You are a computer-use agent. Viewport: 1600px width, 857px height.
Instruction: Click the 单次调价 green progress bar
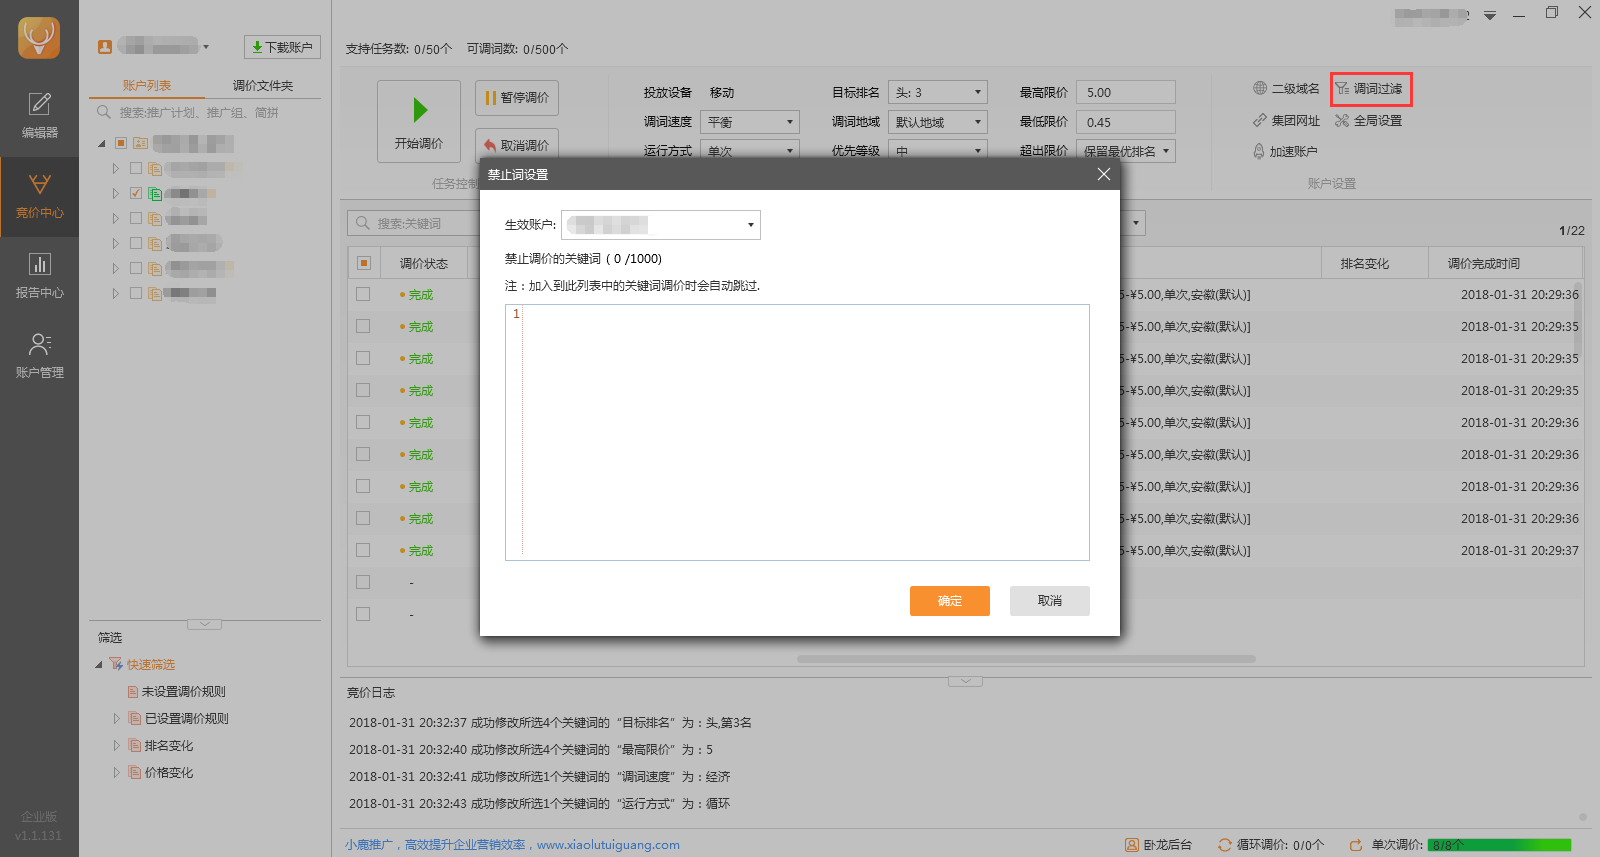[1499, 845]
